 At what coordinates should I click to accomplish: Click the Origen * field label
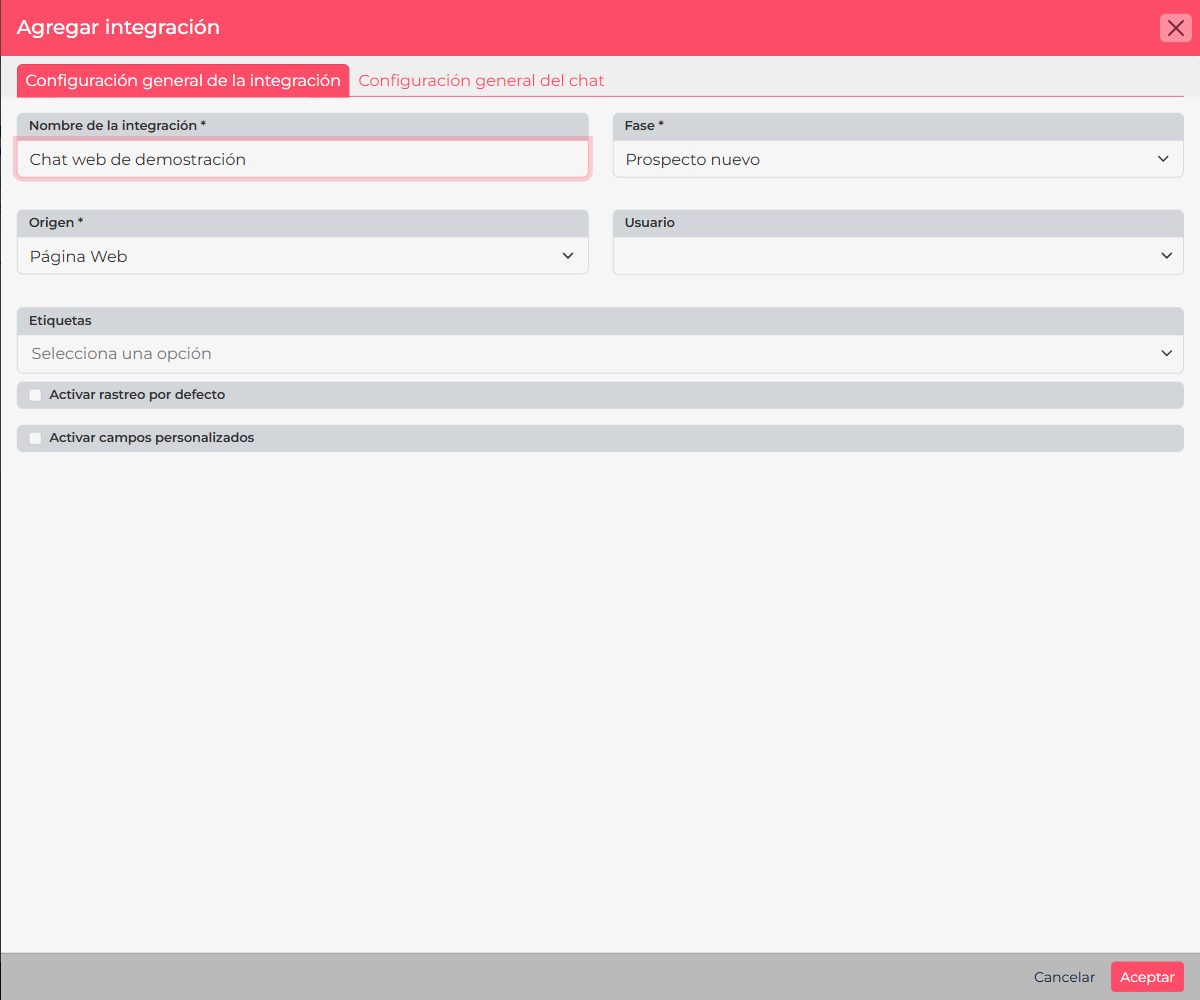56,223
